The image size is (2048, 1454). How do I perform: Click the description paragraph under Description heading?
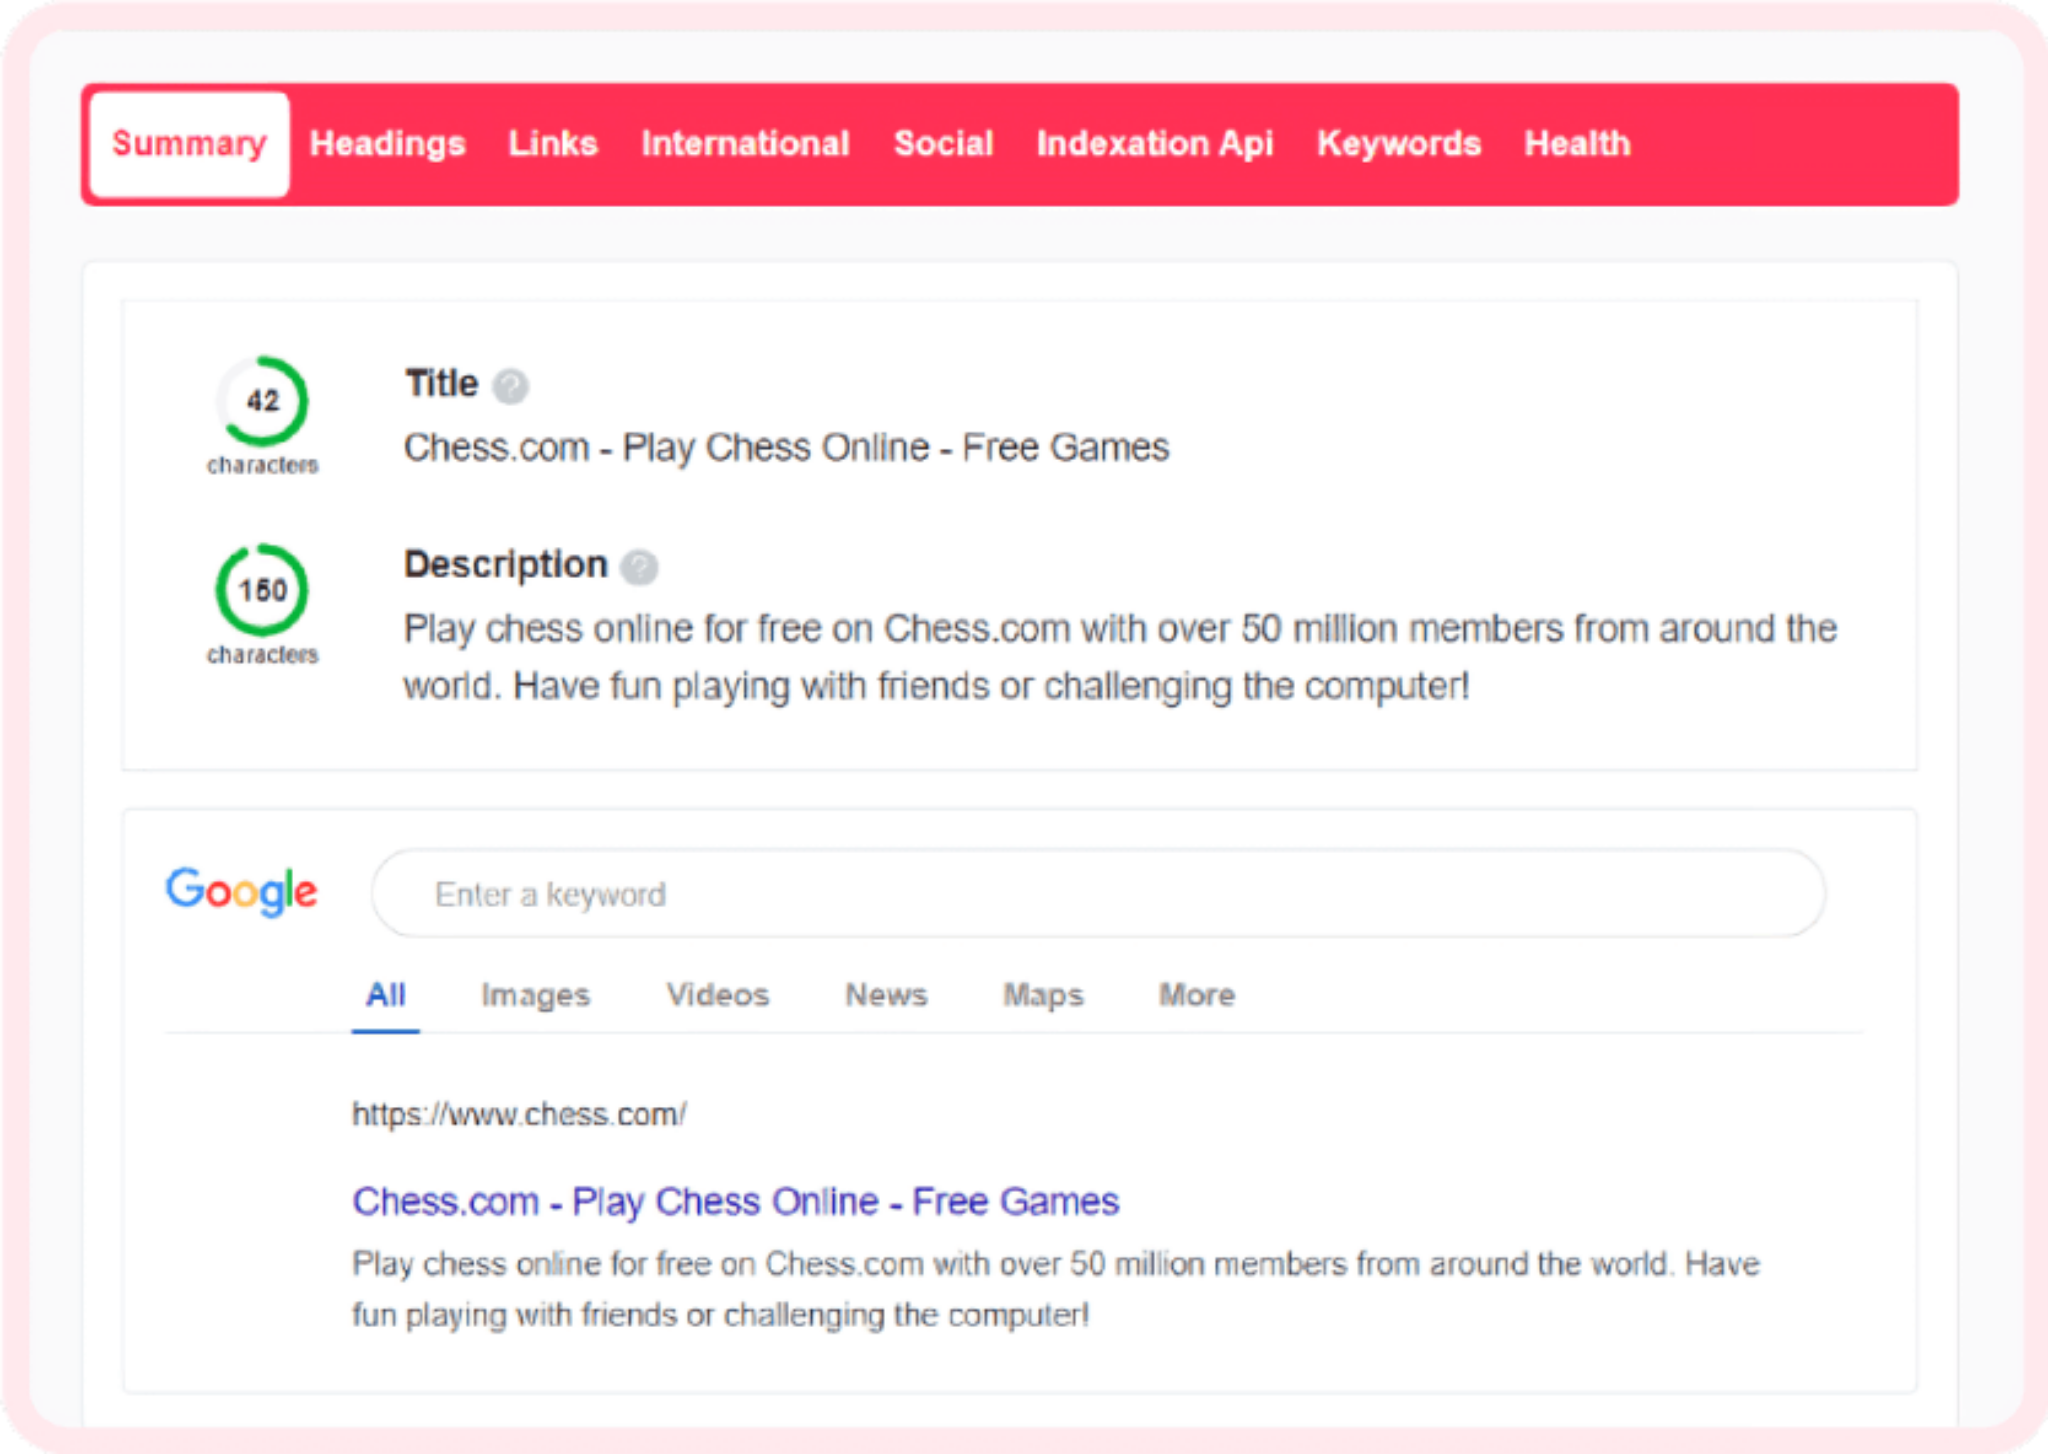pyautogui.click(x=1120, y=657)
